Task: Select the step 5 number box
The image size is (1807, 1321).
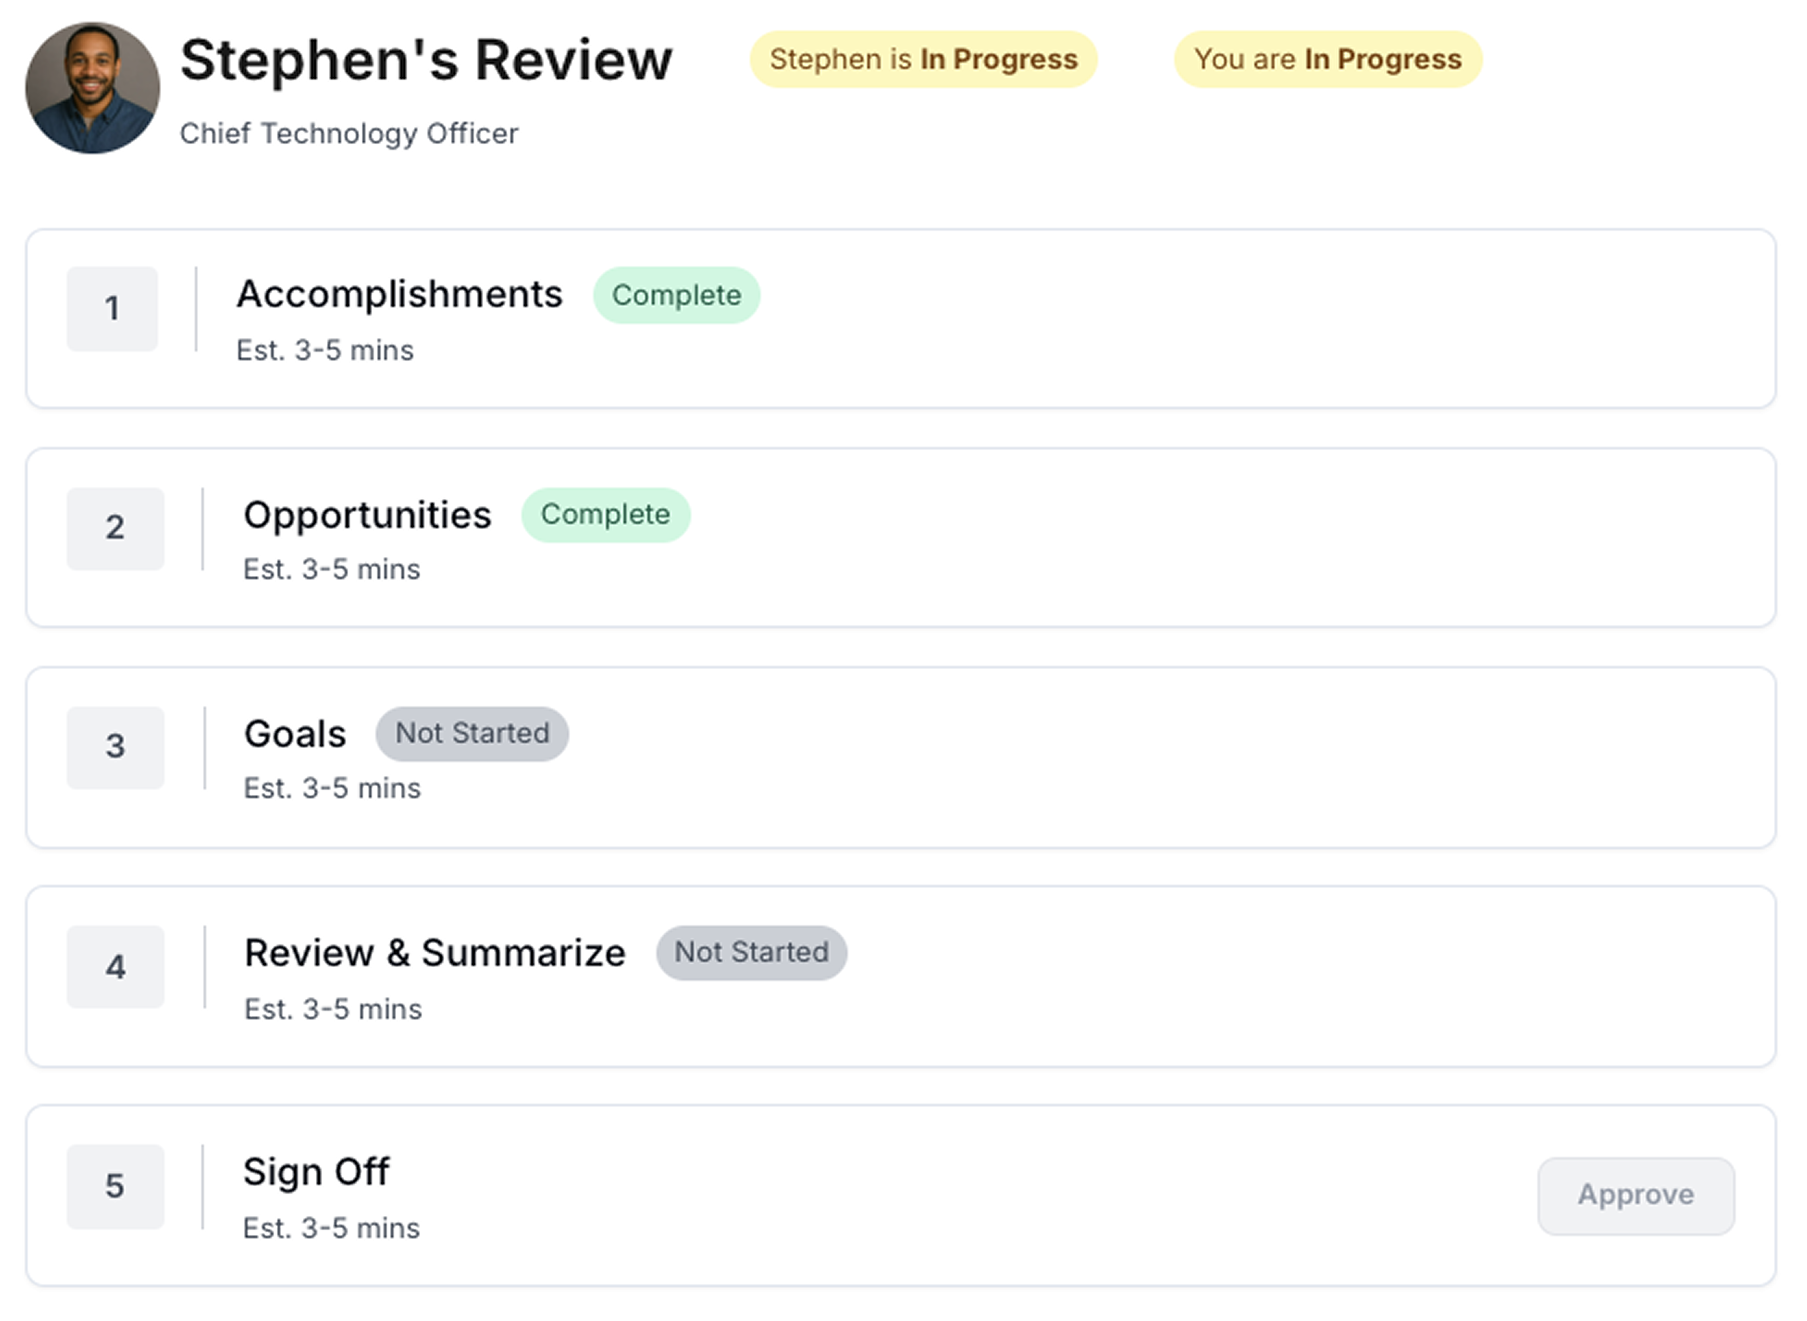Action: [115, 1186]
